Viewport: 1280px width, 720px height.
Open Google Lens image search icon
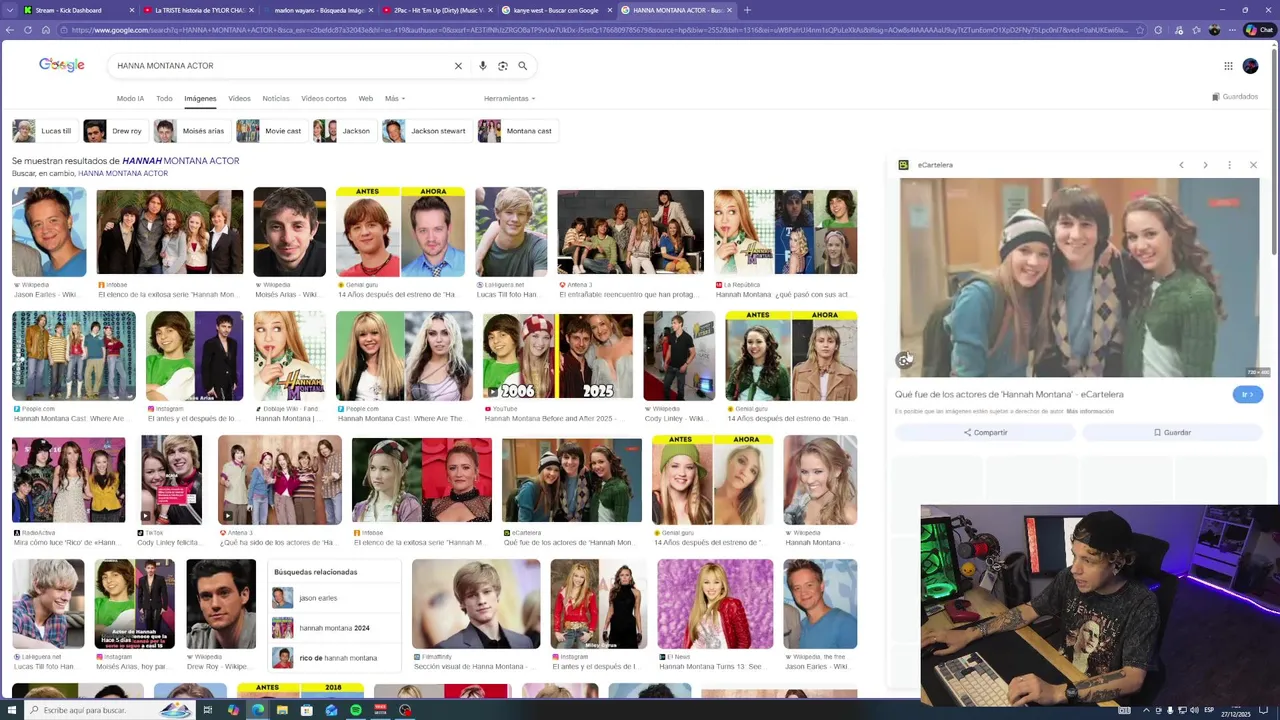point(502,66)
